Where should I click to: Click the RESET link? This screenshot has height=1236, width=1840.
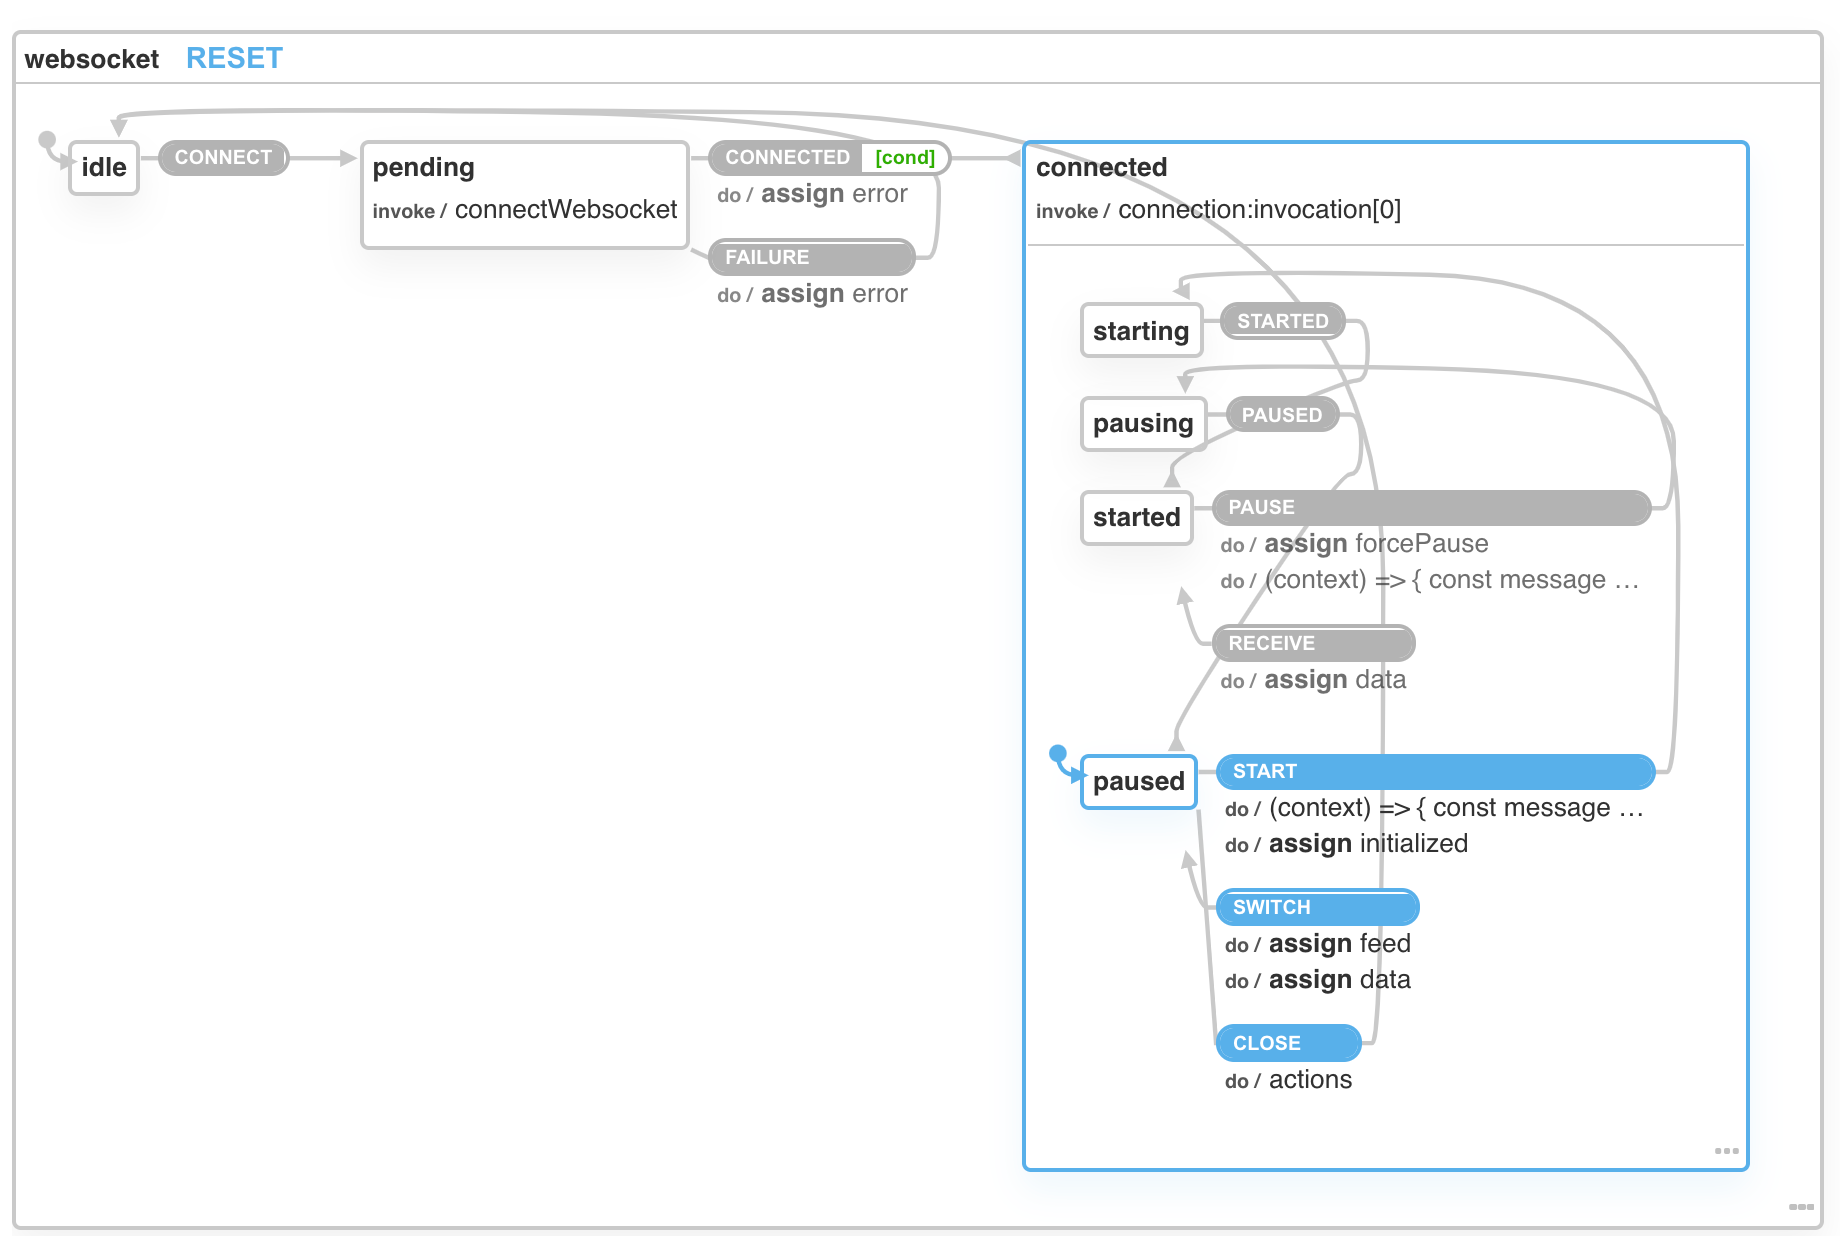tap(234, 58)
